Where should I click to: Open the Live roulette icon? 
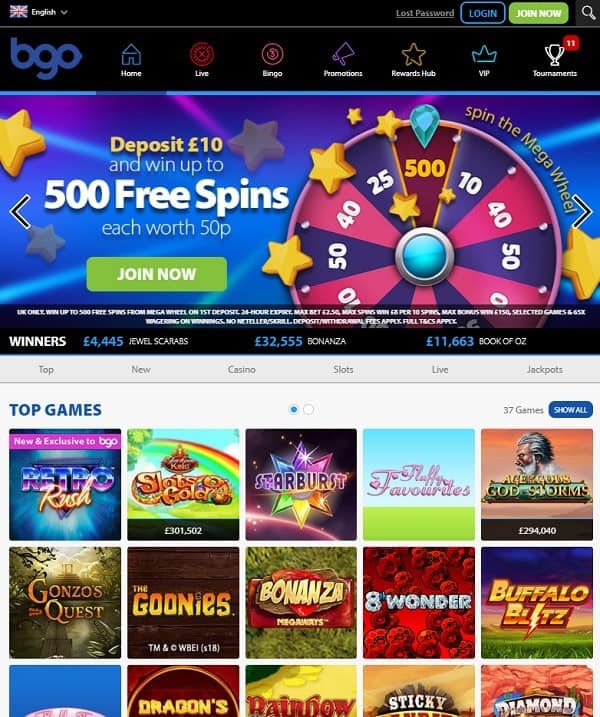point(202,54)
